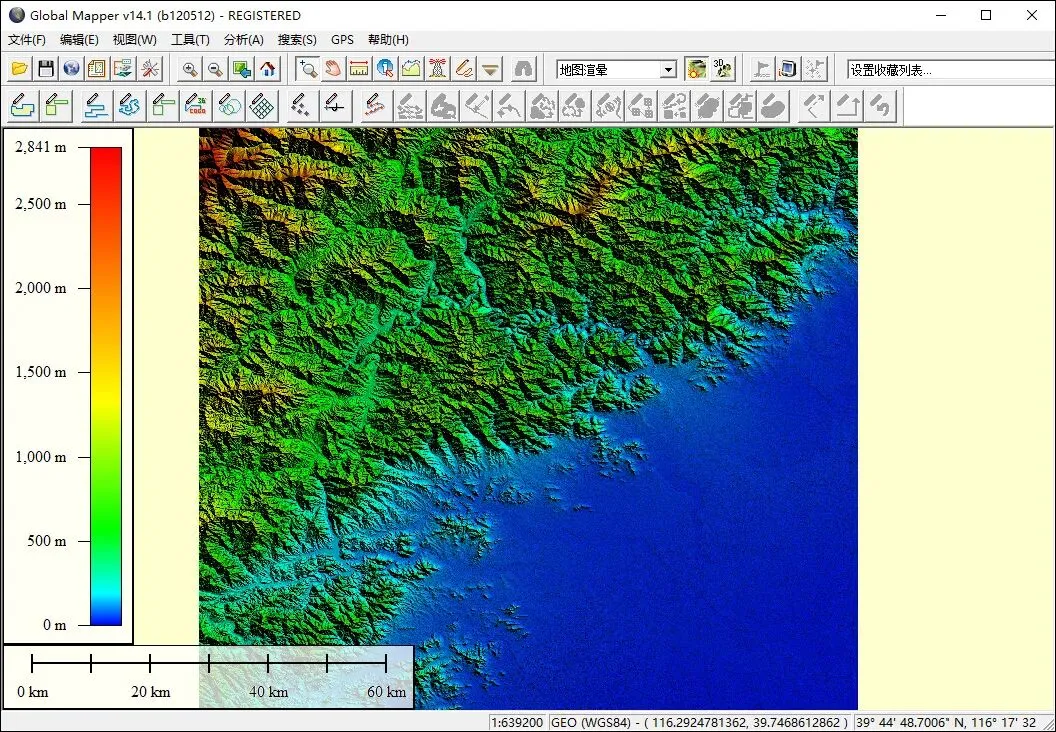Screen dimensions: 1056x732
Task: Open the 分析(A) menu
Action: 243,40
